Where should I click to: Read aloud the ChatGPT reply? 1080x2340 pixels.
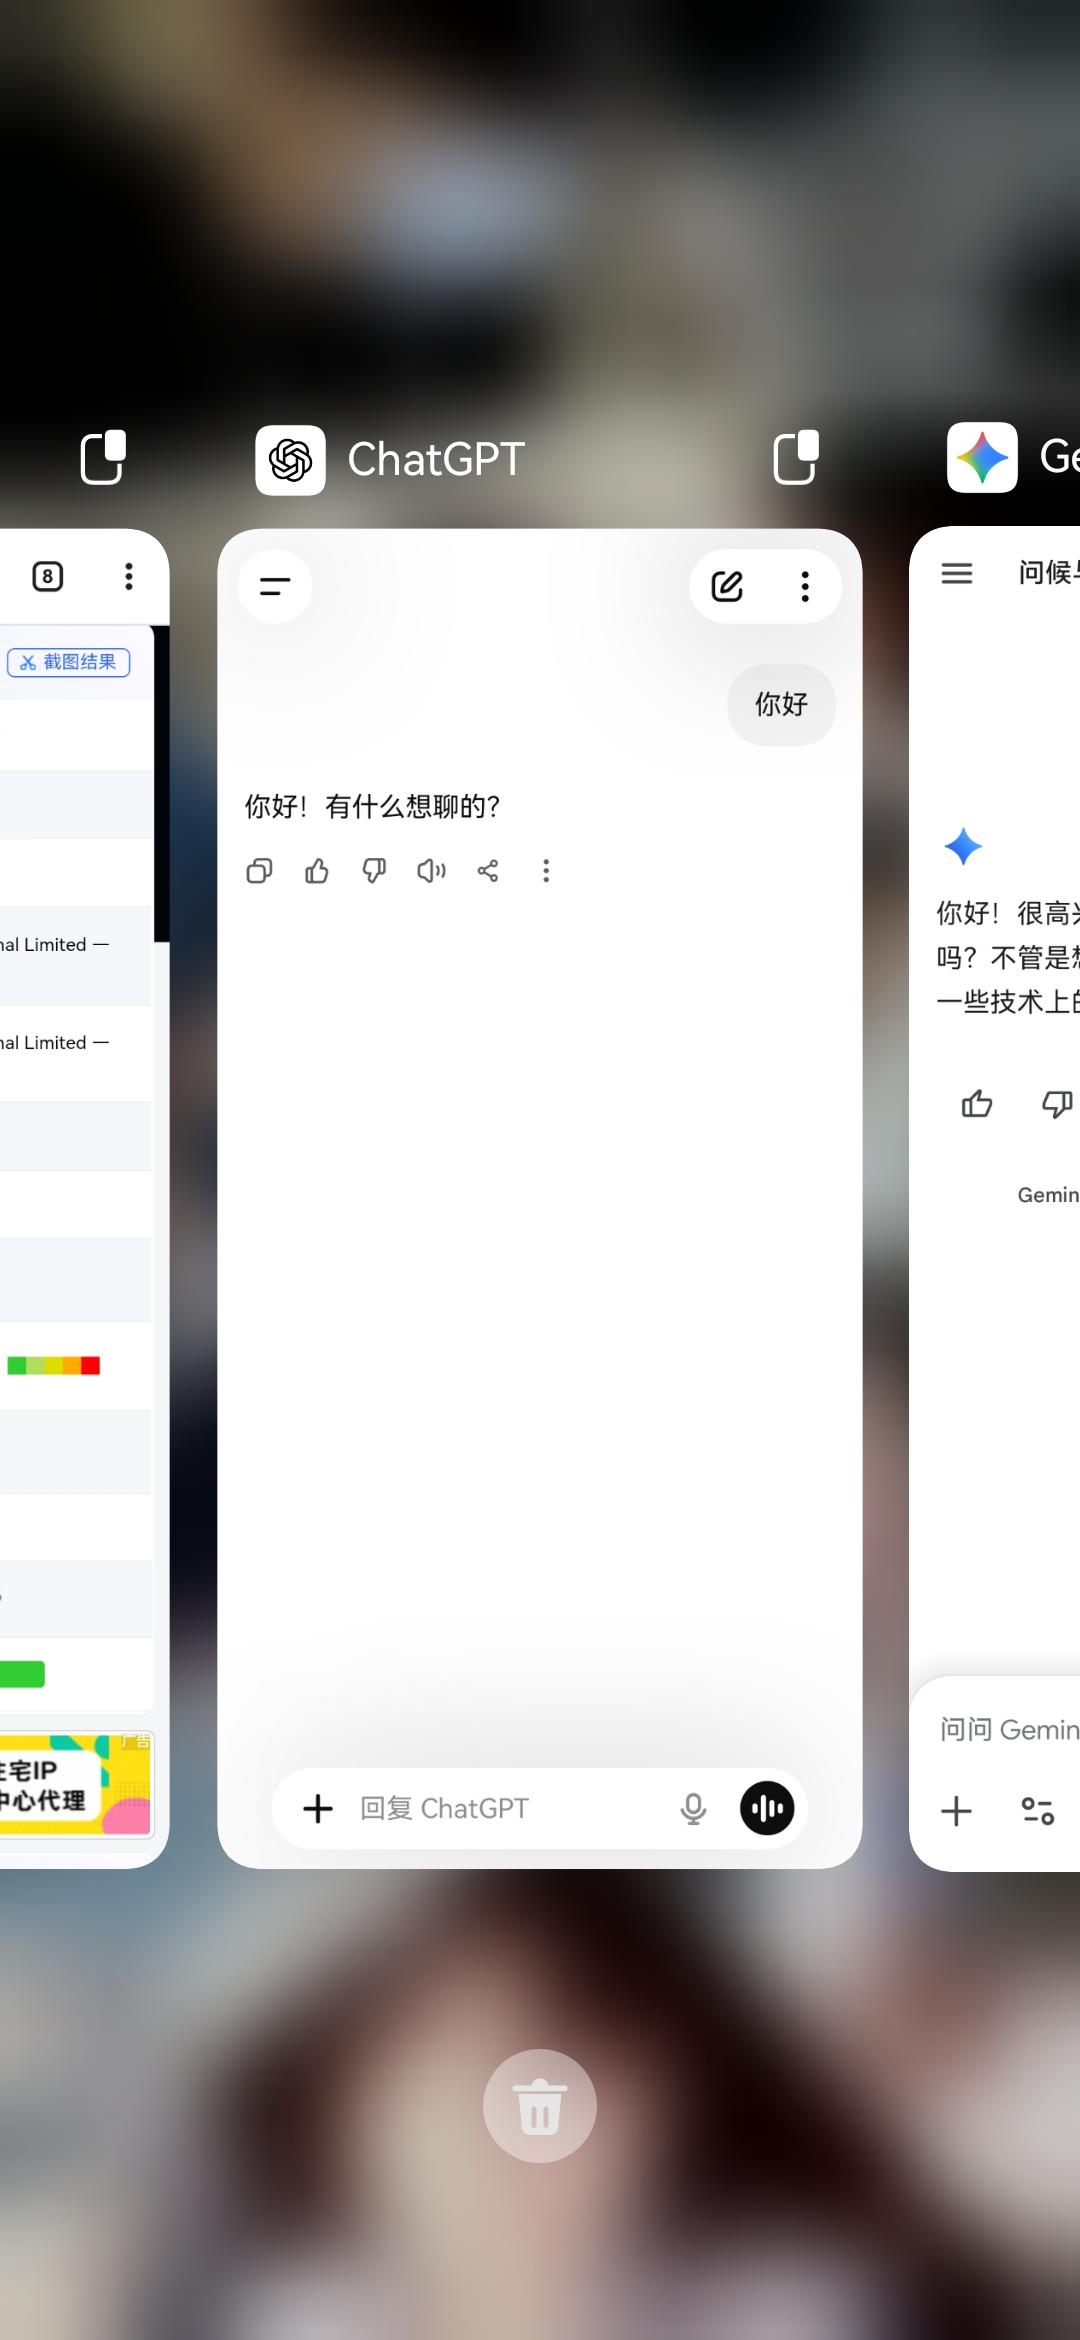[431, 871]
